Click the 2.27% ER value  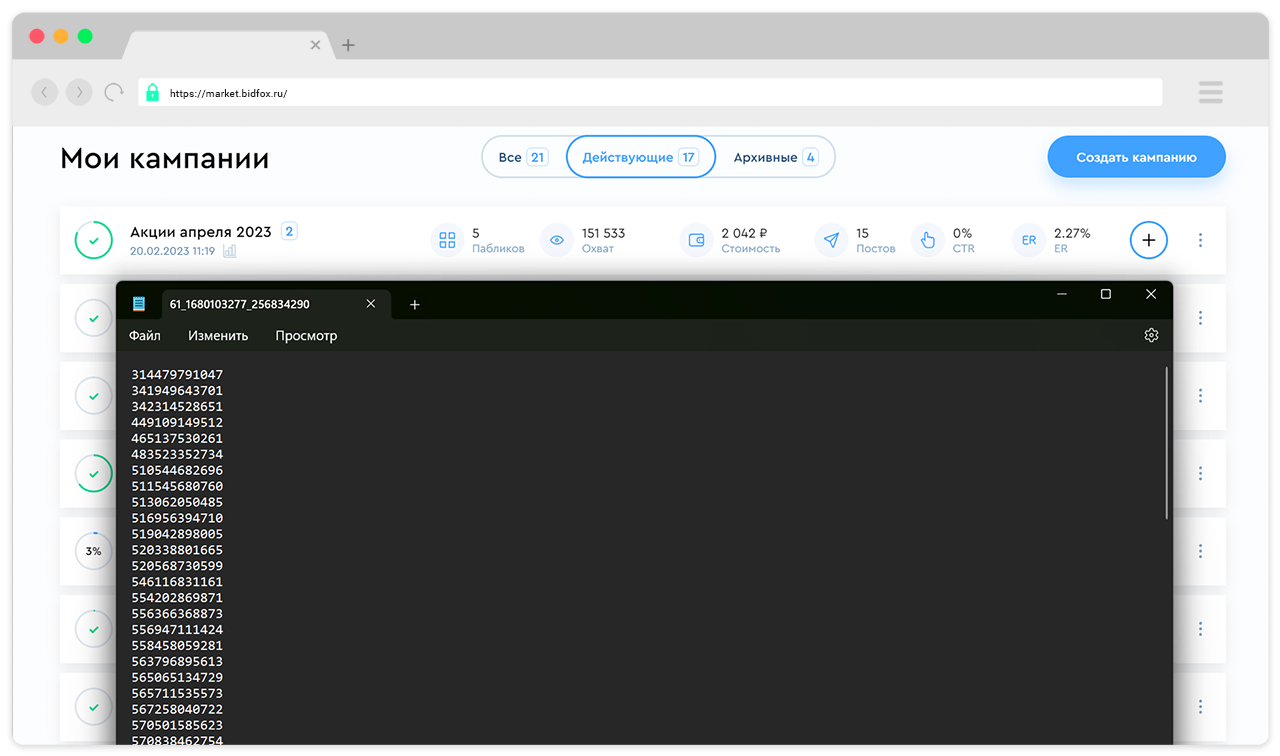[1072, 233]
